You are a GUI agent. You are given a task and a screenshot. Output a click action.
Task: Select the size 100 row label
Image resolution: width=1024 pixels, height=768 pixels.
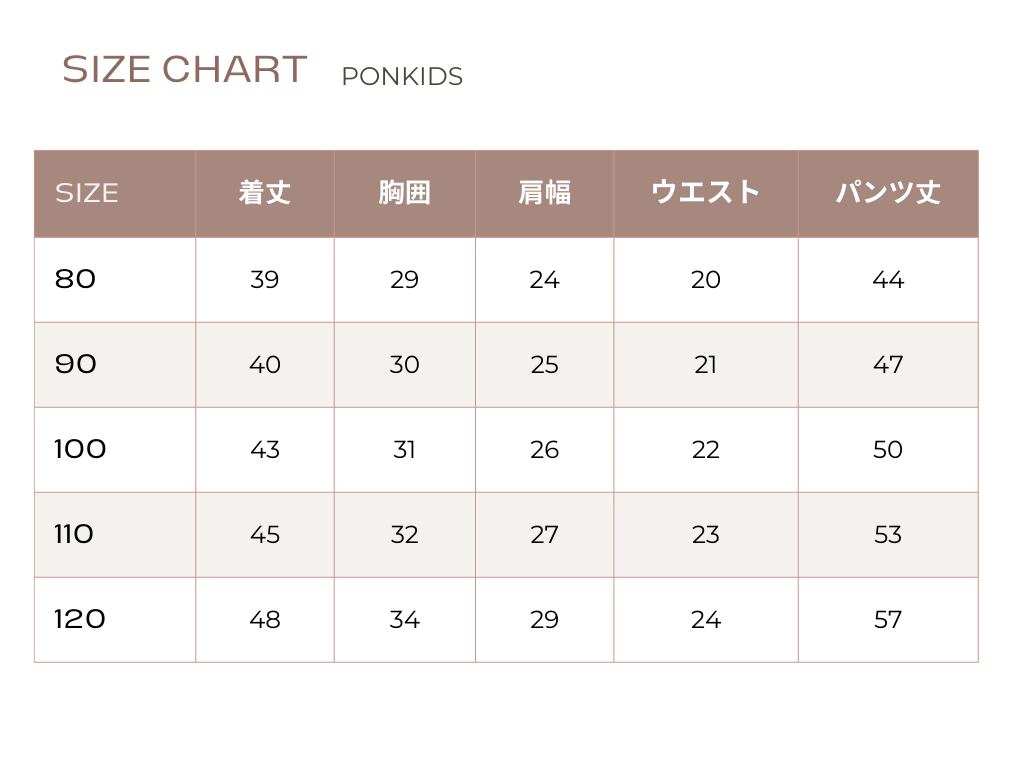coord(80,449)
